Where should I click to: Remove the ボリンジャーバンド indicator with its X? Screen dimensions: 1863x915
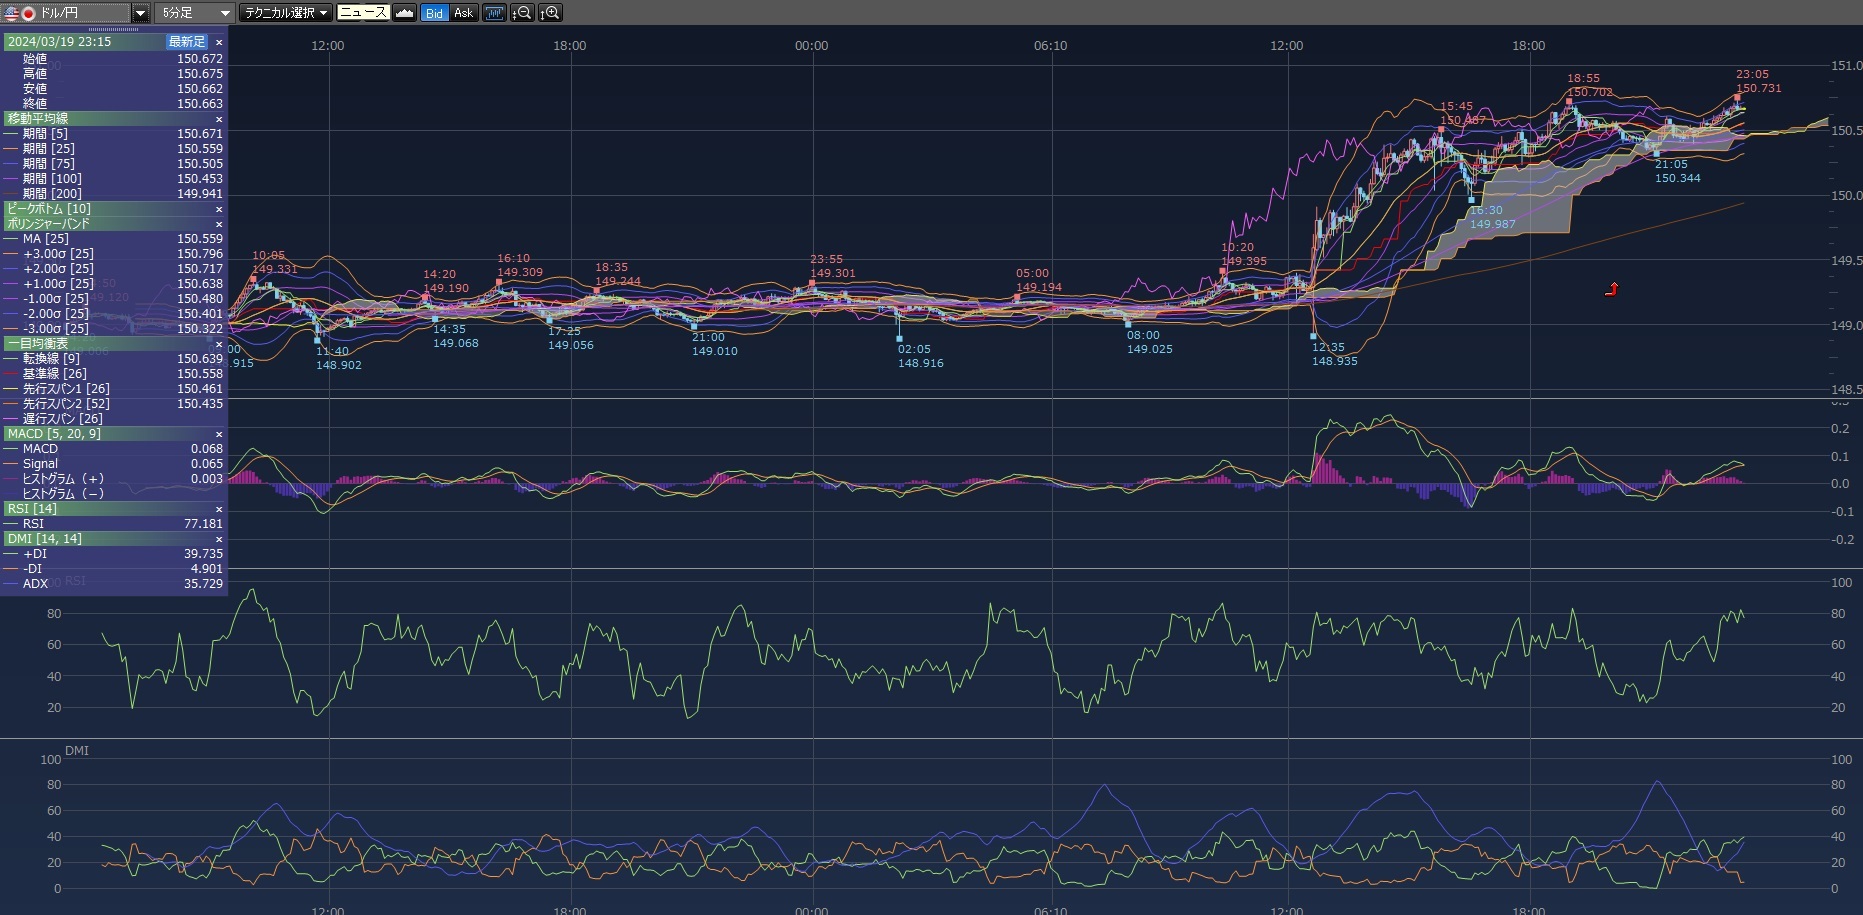click(x=219, y=224)
